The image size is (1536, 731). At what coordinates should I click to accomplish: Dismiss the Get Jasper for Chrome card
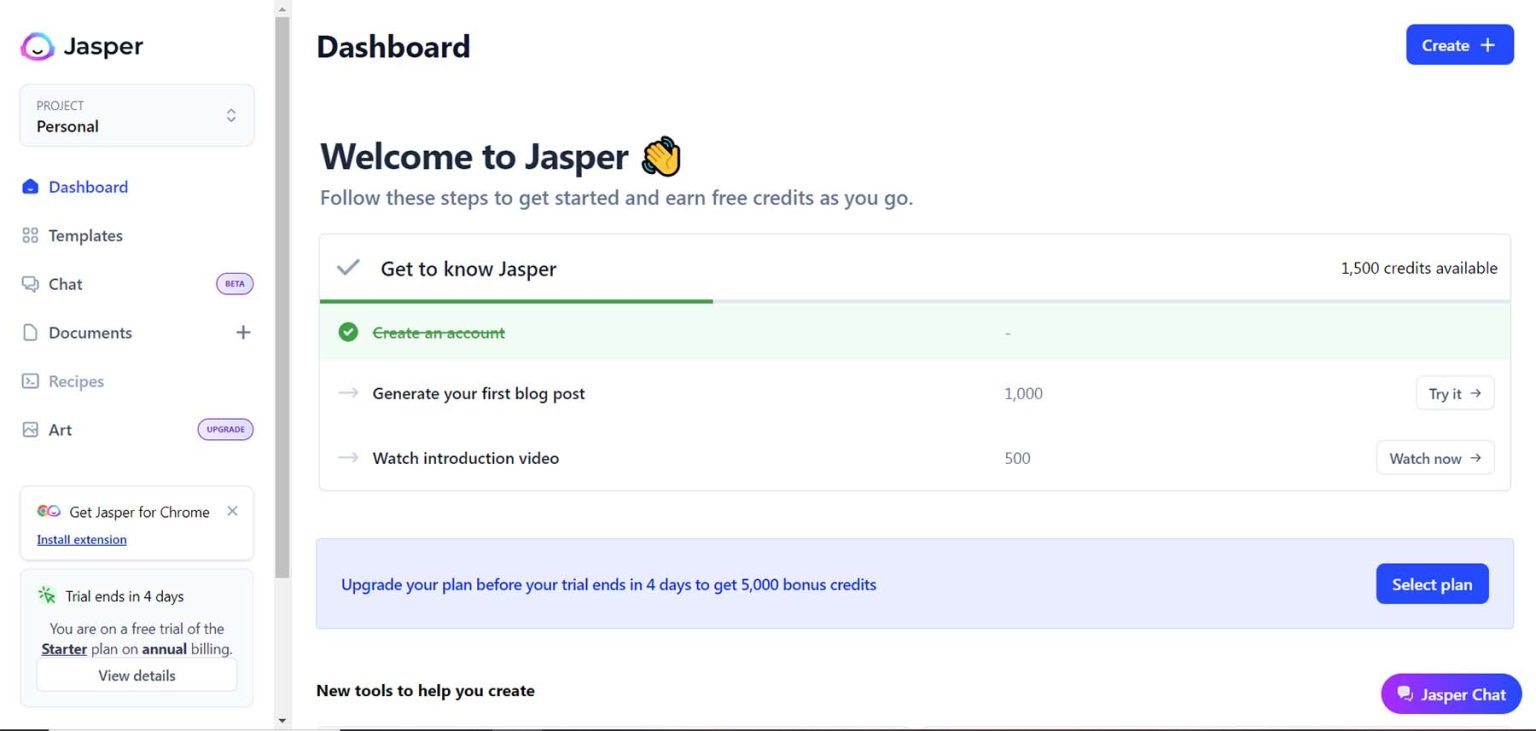tap(232, 510)
